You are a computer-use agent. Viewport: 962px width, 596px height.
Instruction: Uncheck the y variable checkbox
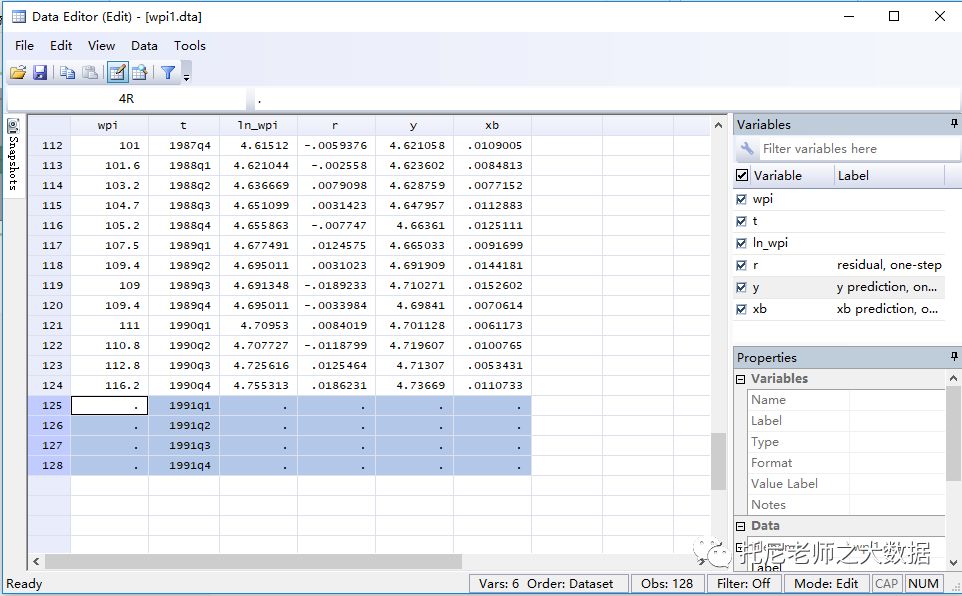click(x=741, y=287)
